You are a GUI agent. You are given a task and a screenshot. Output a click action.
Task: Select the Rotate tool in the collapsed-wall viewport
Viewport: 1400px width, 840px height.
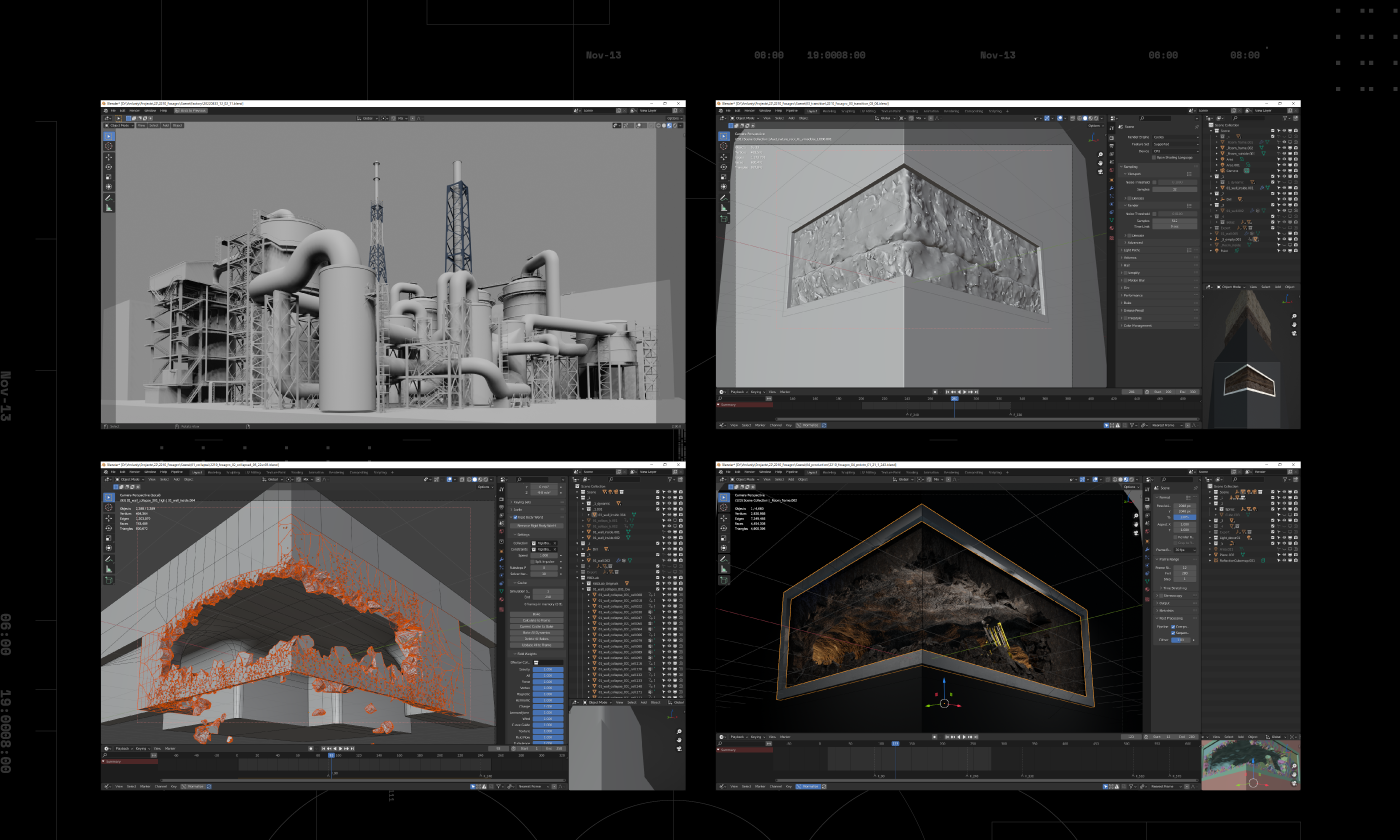click(x=109, y=530)
